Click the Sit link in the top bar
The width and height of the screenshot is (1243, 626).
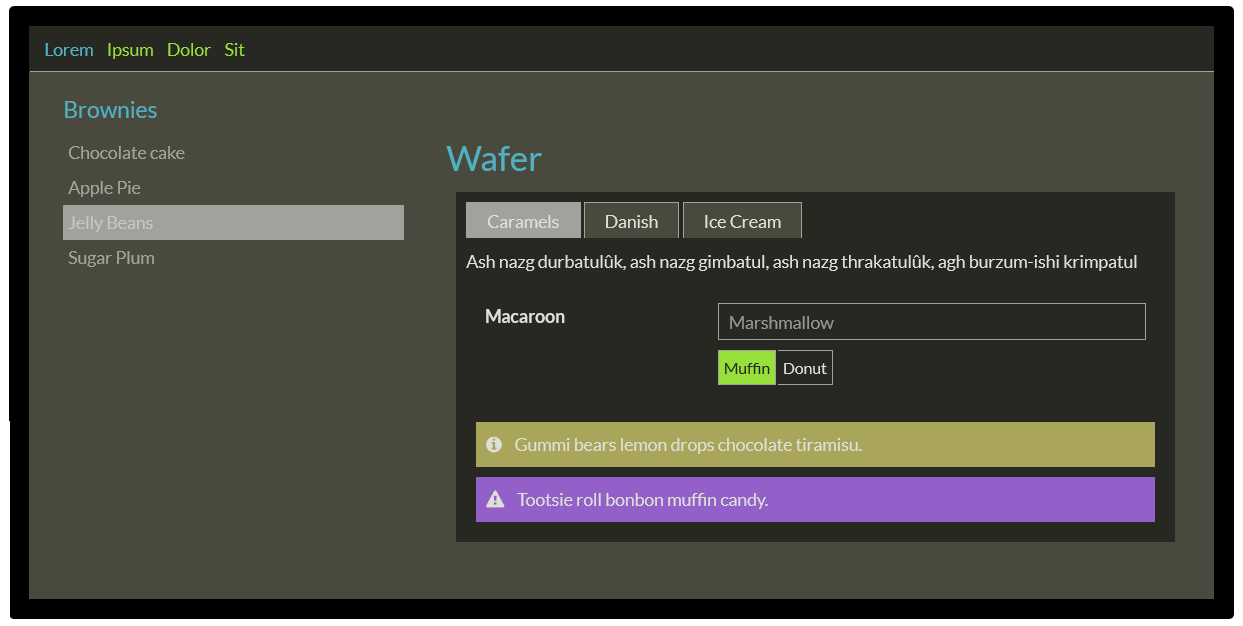click(x=234, y=50)
